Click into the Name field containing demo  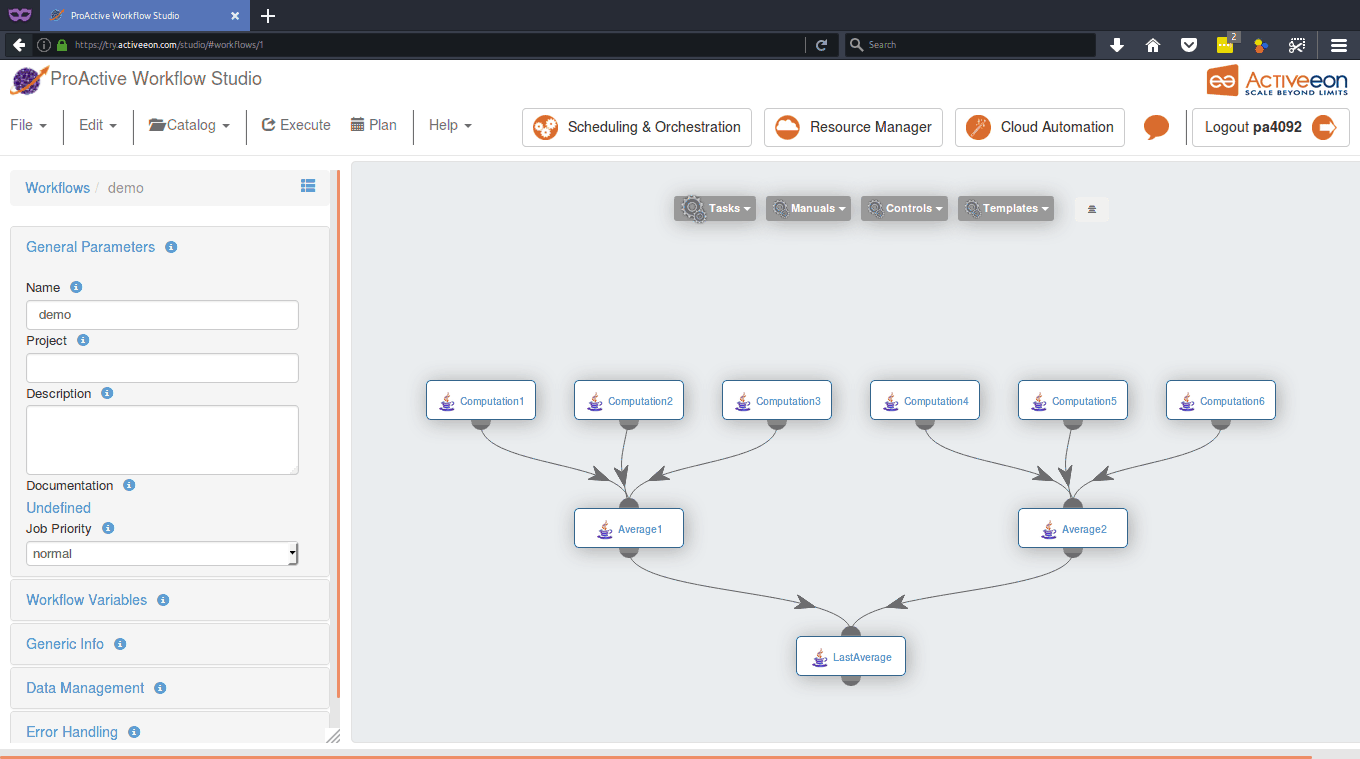162,315
